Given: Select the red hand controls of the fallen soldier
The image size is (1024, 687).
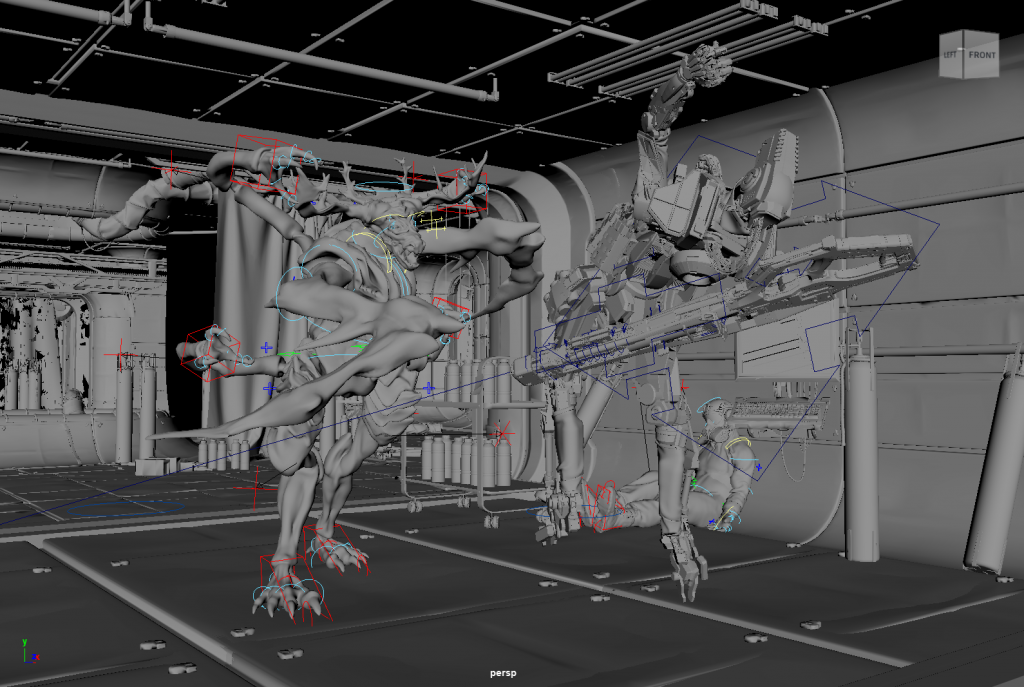Looking at the screenshot, I should click(x=600, y=500).
